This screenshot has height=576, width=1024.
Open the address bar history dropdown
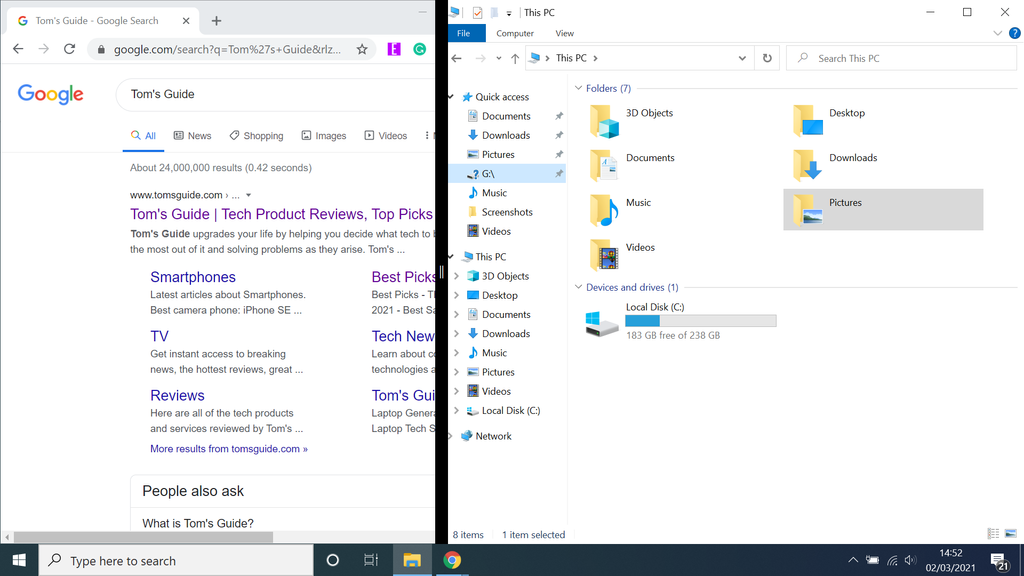coord(742,57)
